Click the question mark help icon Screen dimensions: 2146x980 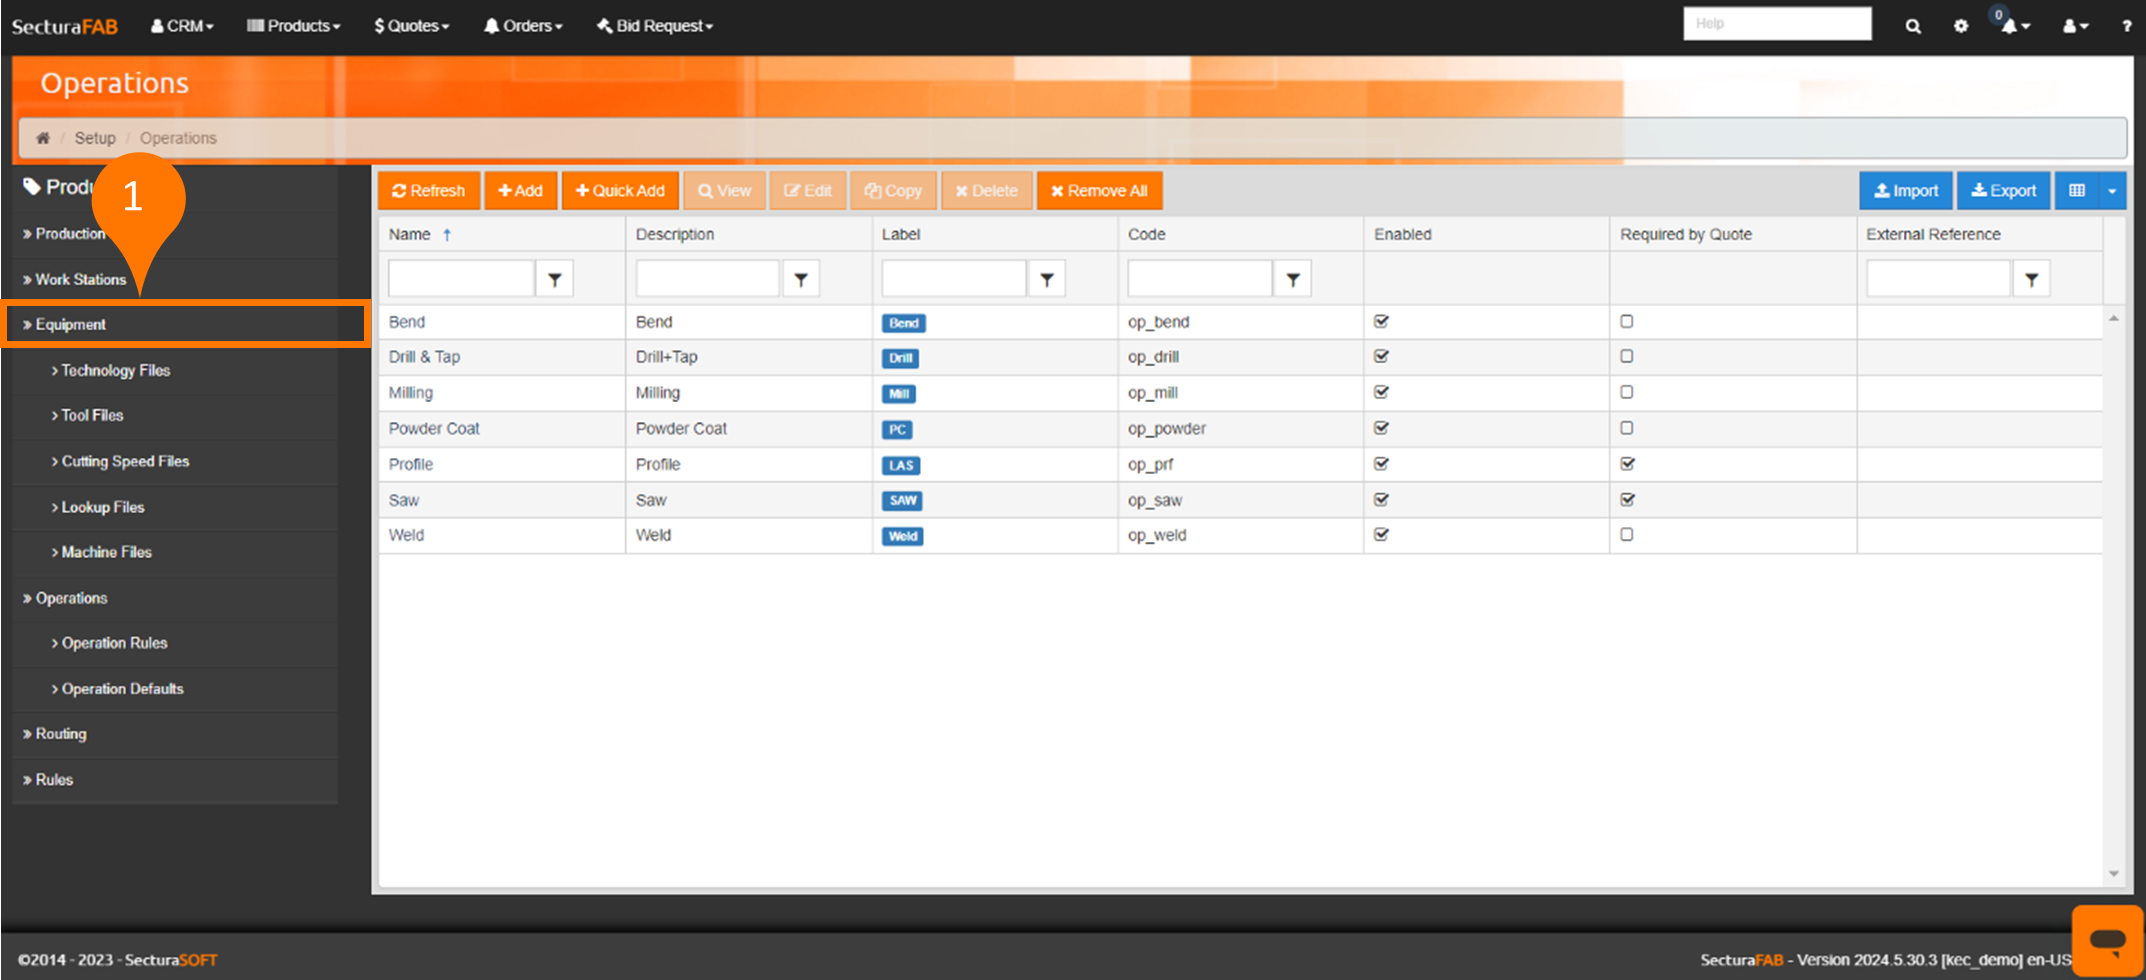pos(2126,26)
